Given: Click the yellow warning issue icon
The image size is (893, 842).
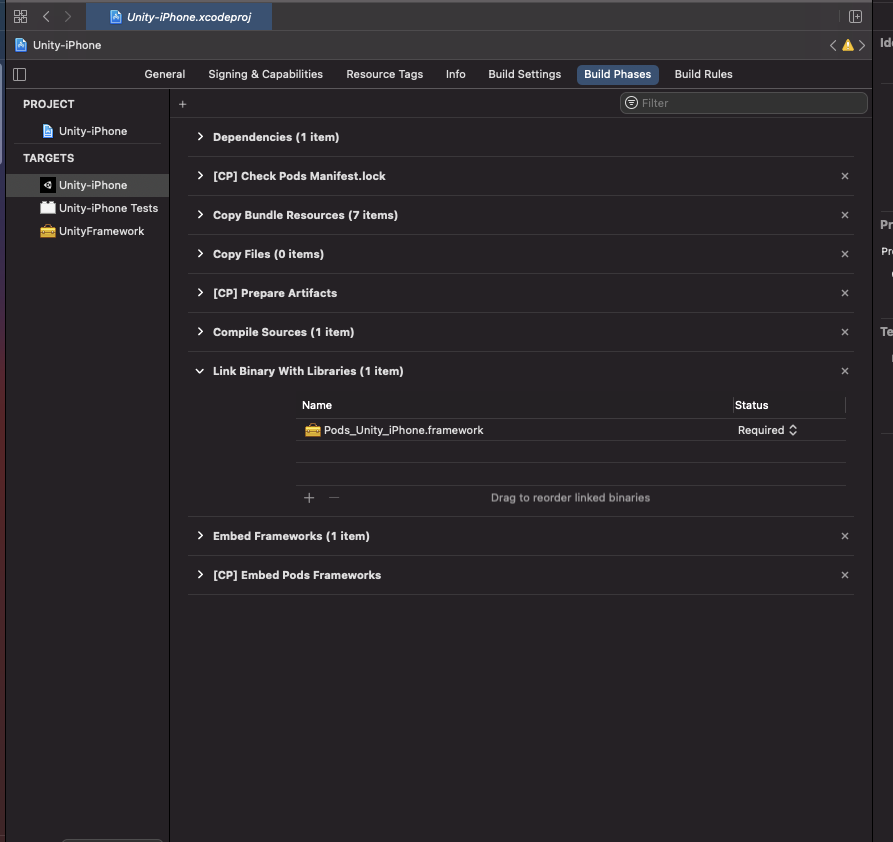Looking at the screenshot, I should pos(847,46).
